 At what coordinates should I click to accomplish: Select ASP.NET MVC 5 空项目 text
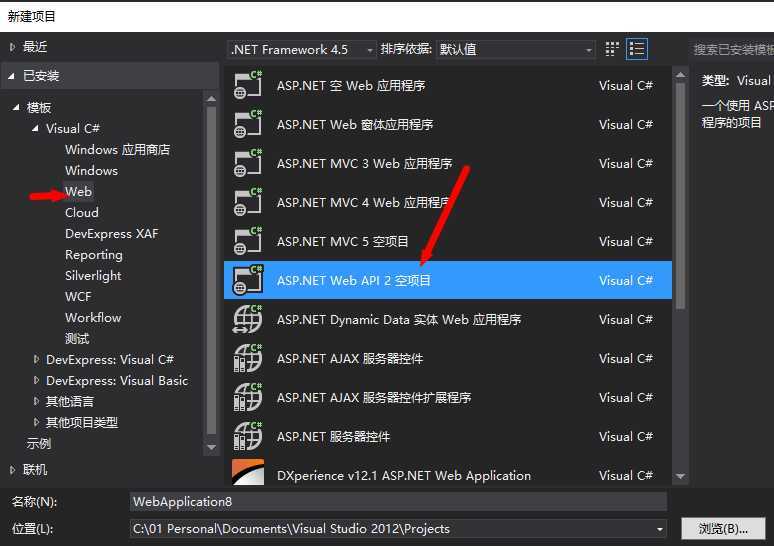(x=343, y=241)
